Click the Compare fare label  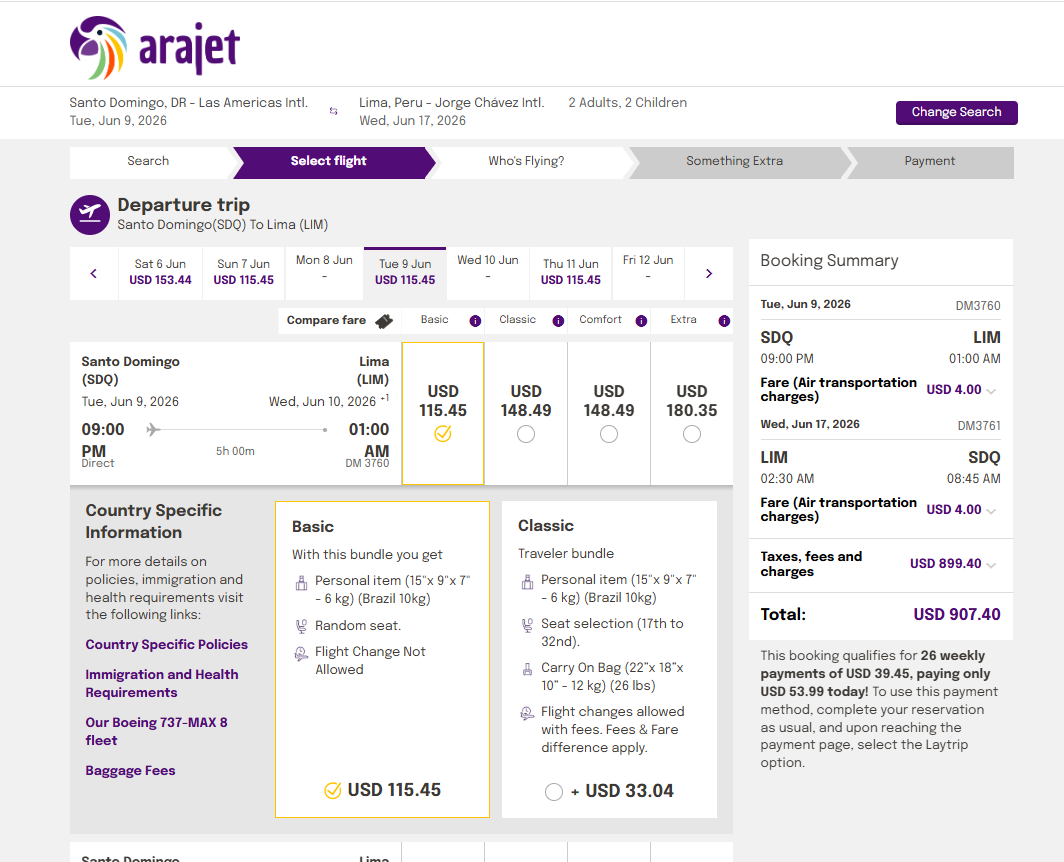click(x=326, y=320)
